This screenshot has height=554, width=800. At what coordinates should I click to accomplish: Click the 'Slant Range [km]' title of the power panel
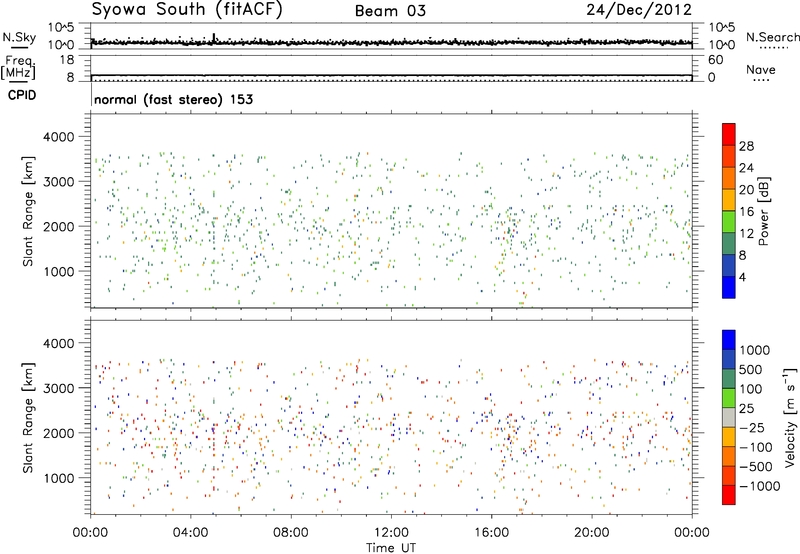point(28,211)
